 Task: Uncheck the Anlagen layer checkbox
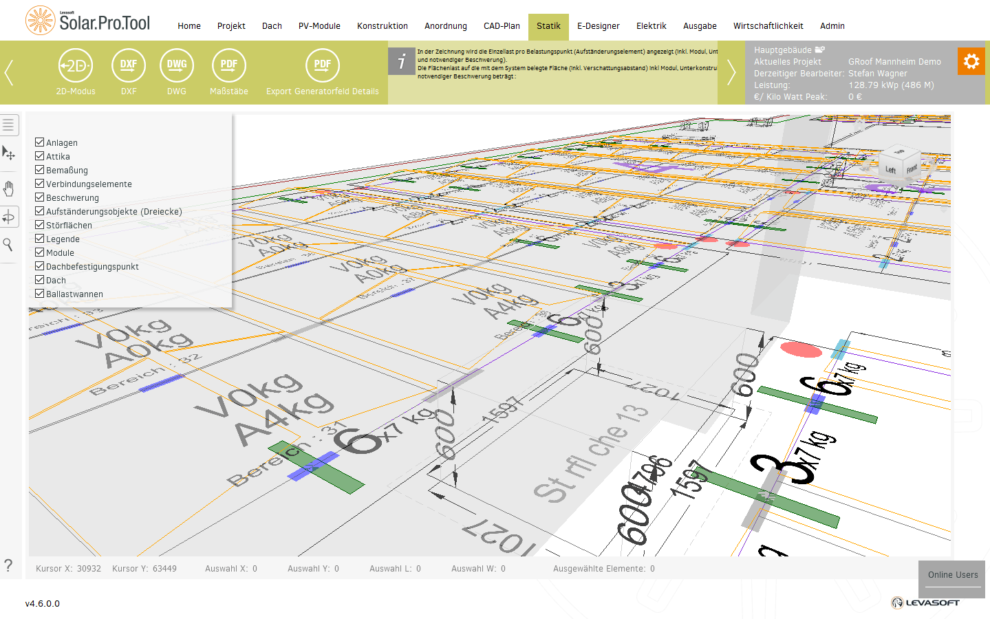pyautogui.click(x=40, y=143)
